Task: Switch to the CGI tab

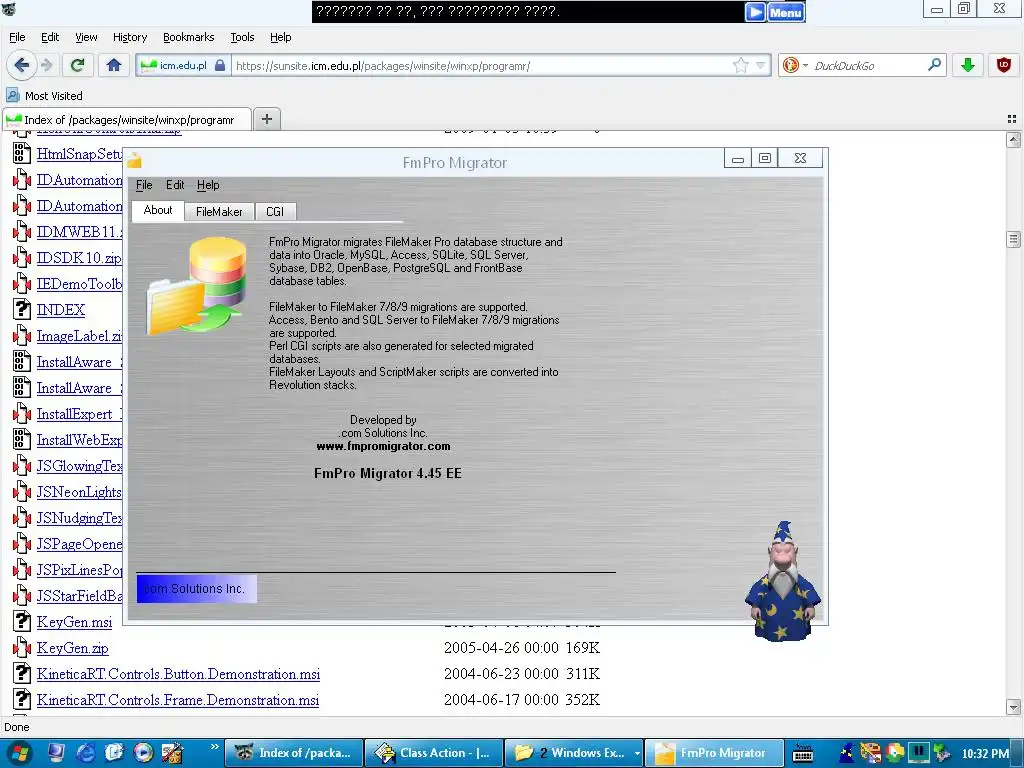Action: [x=275, y=212]
